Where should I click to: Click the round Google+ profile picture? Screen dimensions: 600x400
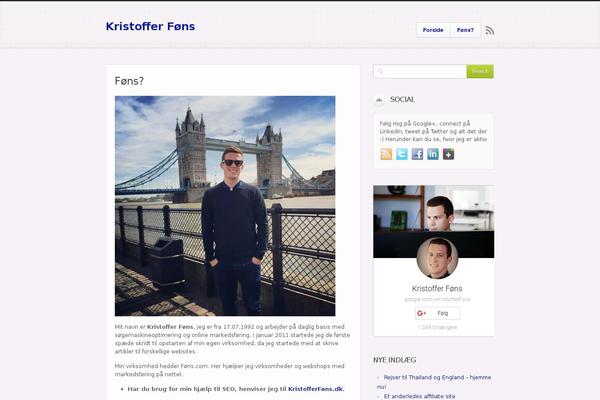[x=437, y=258]
